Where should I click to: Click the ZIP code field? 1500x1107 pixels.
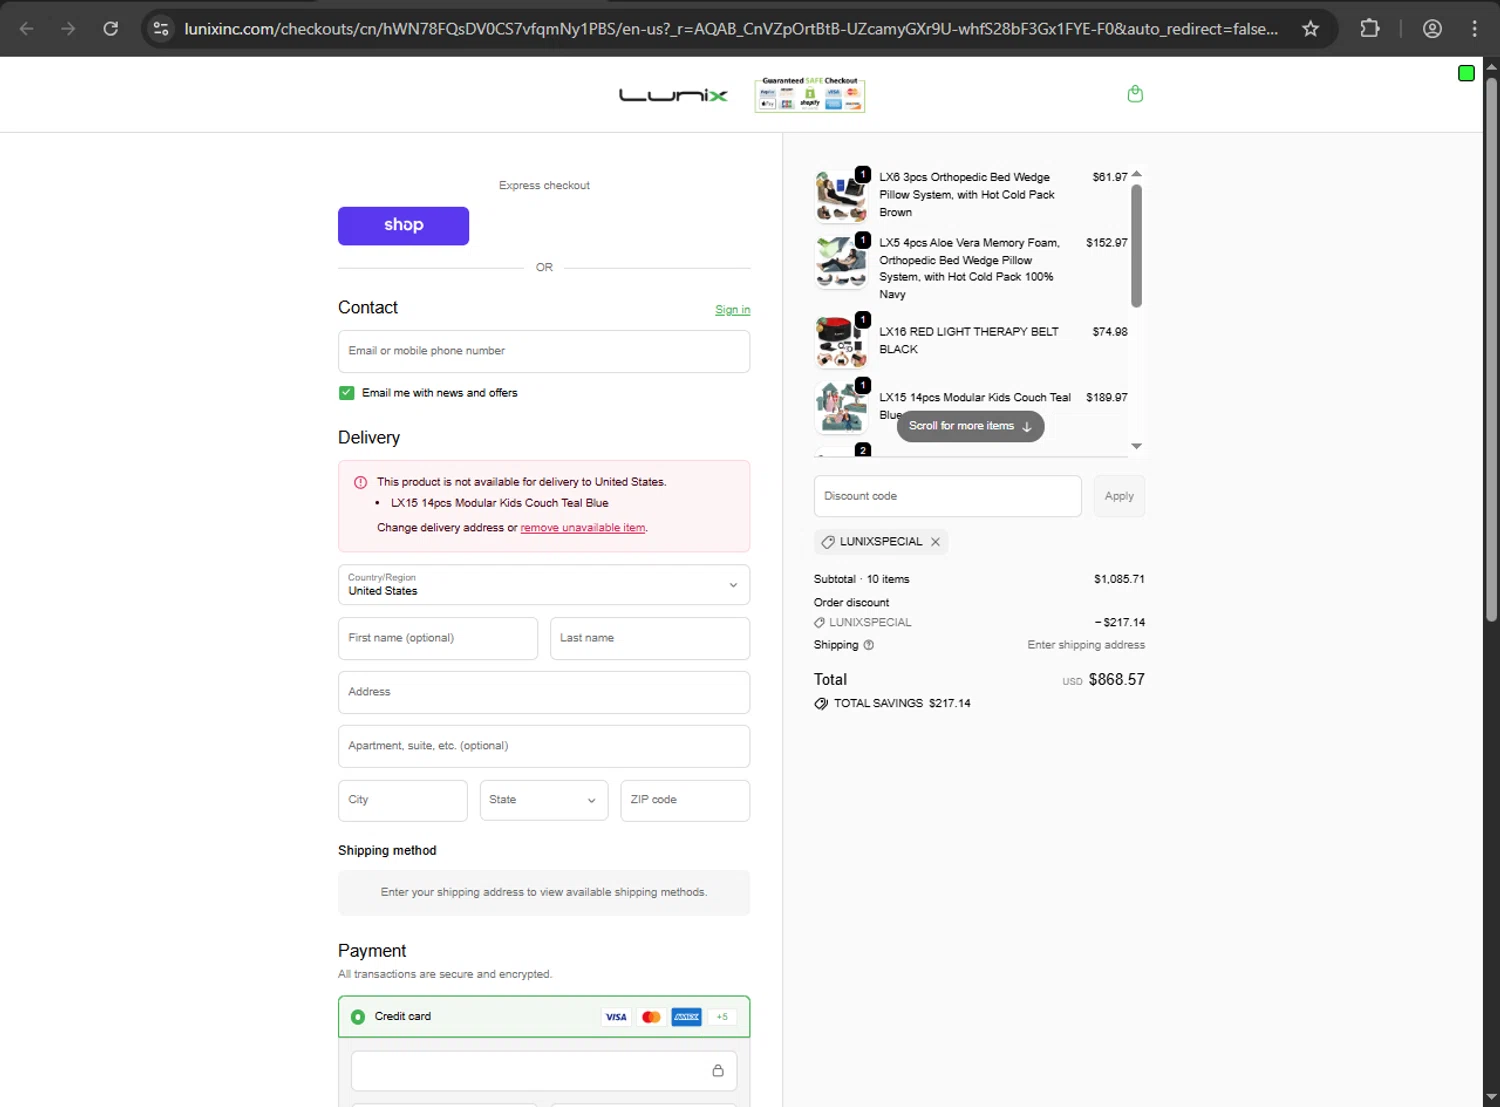click(685, 800)
